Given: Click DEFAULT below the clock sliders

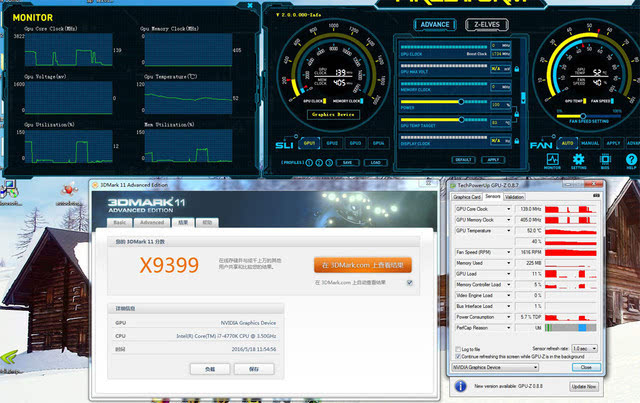Looking at the screenshot, I should click(x=464, y=160).
